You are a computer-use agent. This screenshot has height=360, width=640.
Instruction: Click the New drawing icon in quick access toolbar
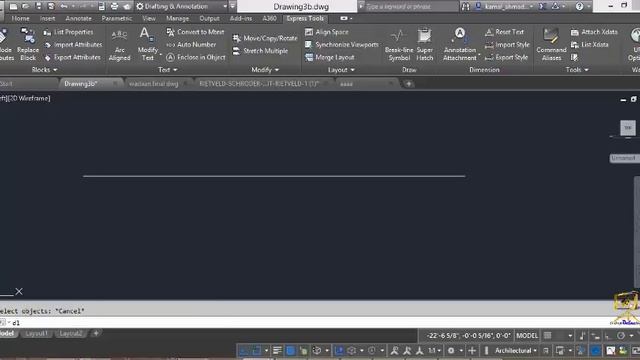tap(13, 6)
